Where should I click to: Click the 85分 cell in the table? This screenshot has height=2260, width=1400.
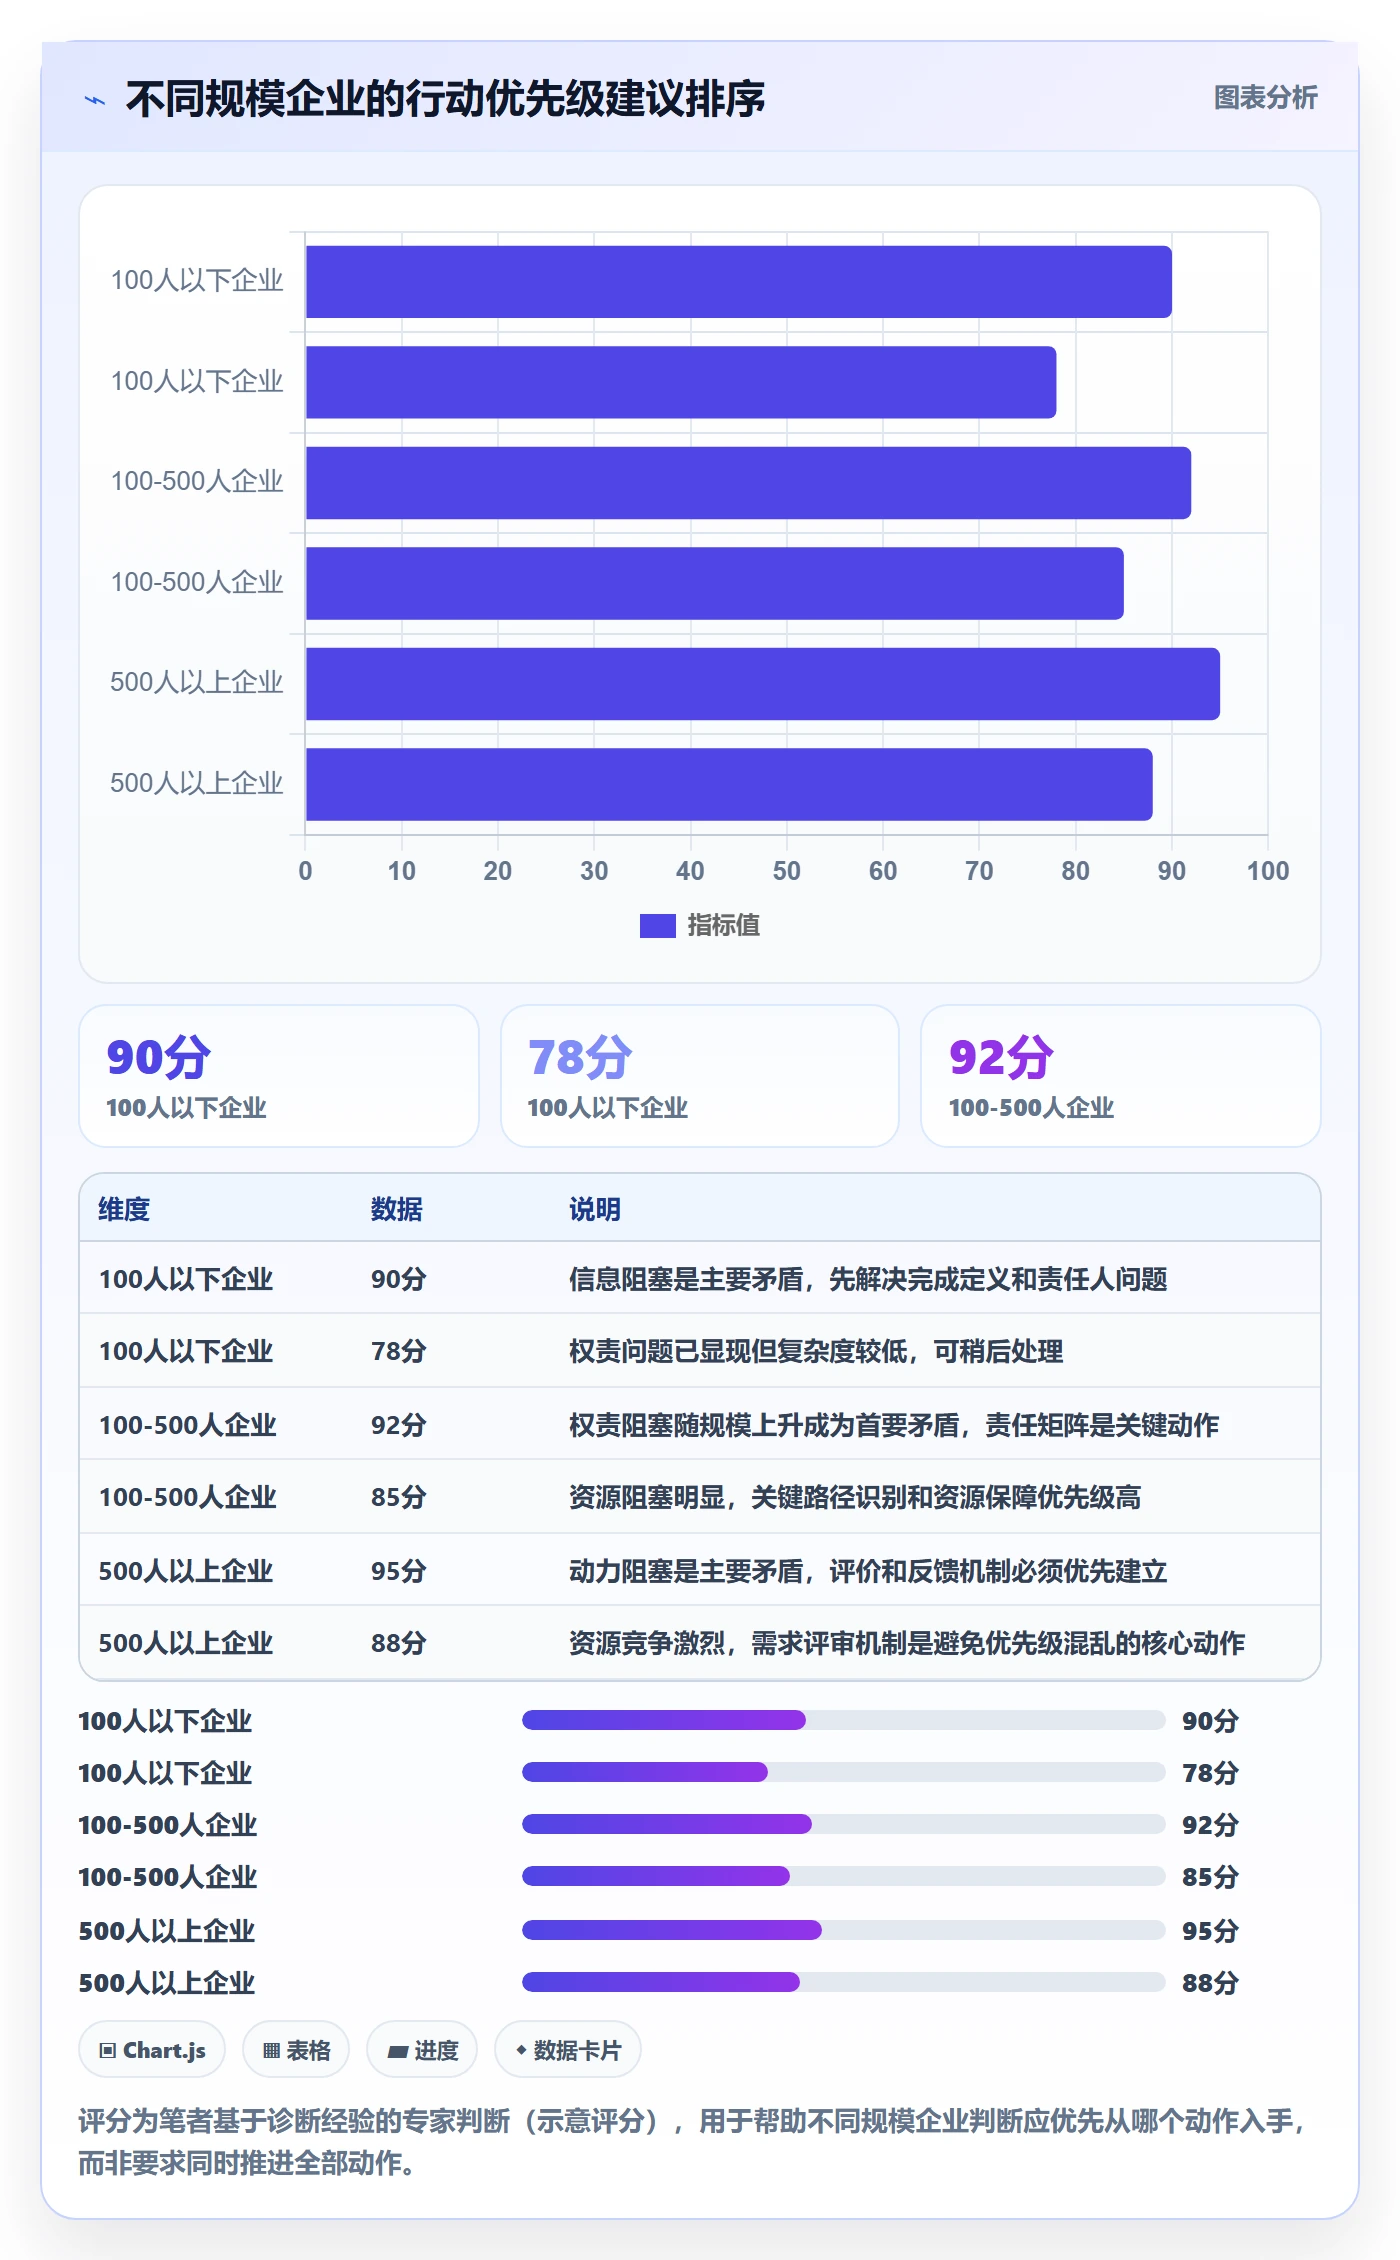click(x=398, y=1497)
